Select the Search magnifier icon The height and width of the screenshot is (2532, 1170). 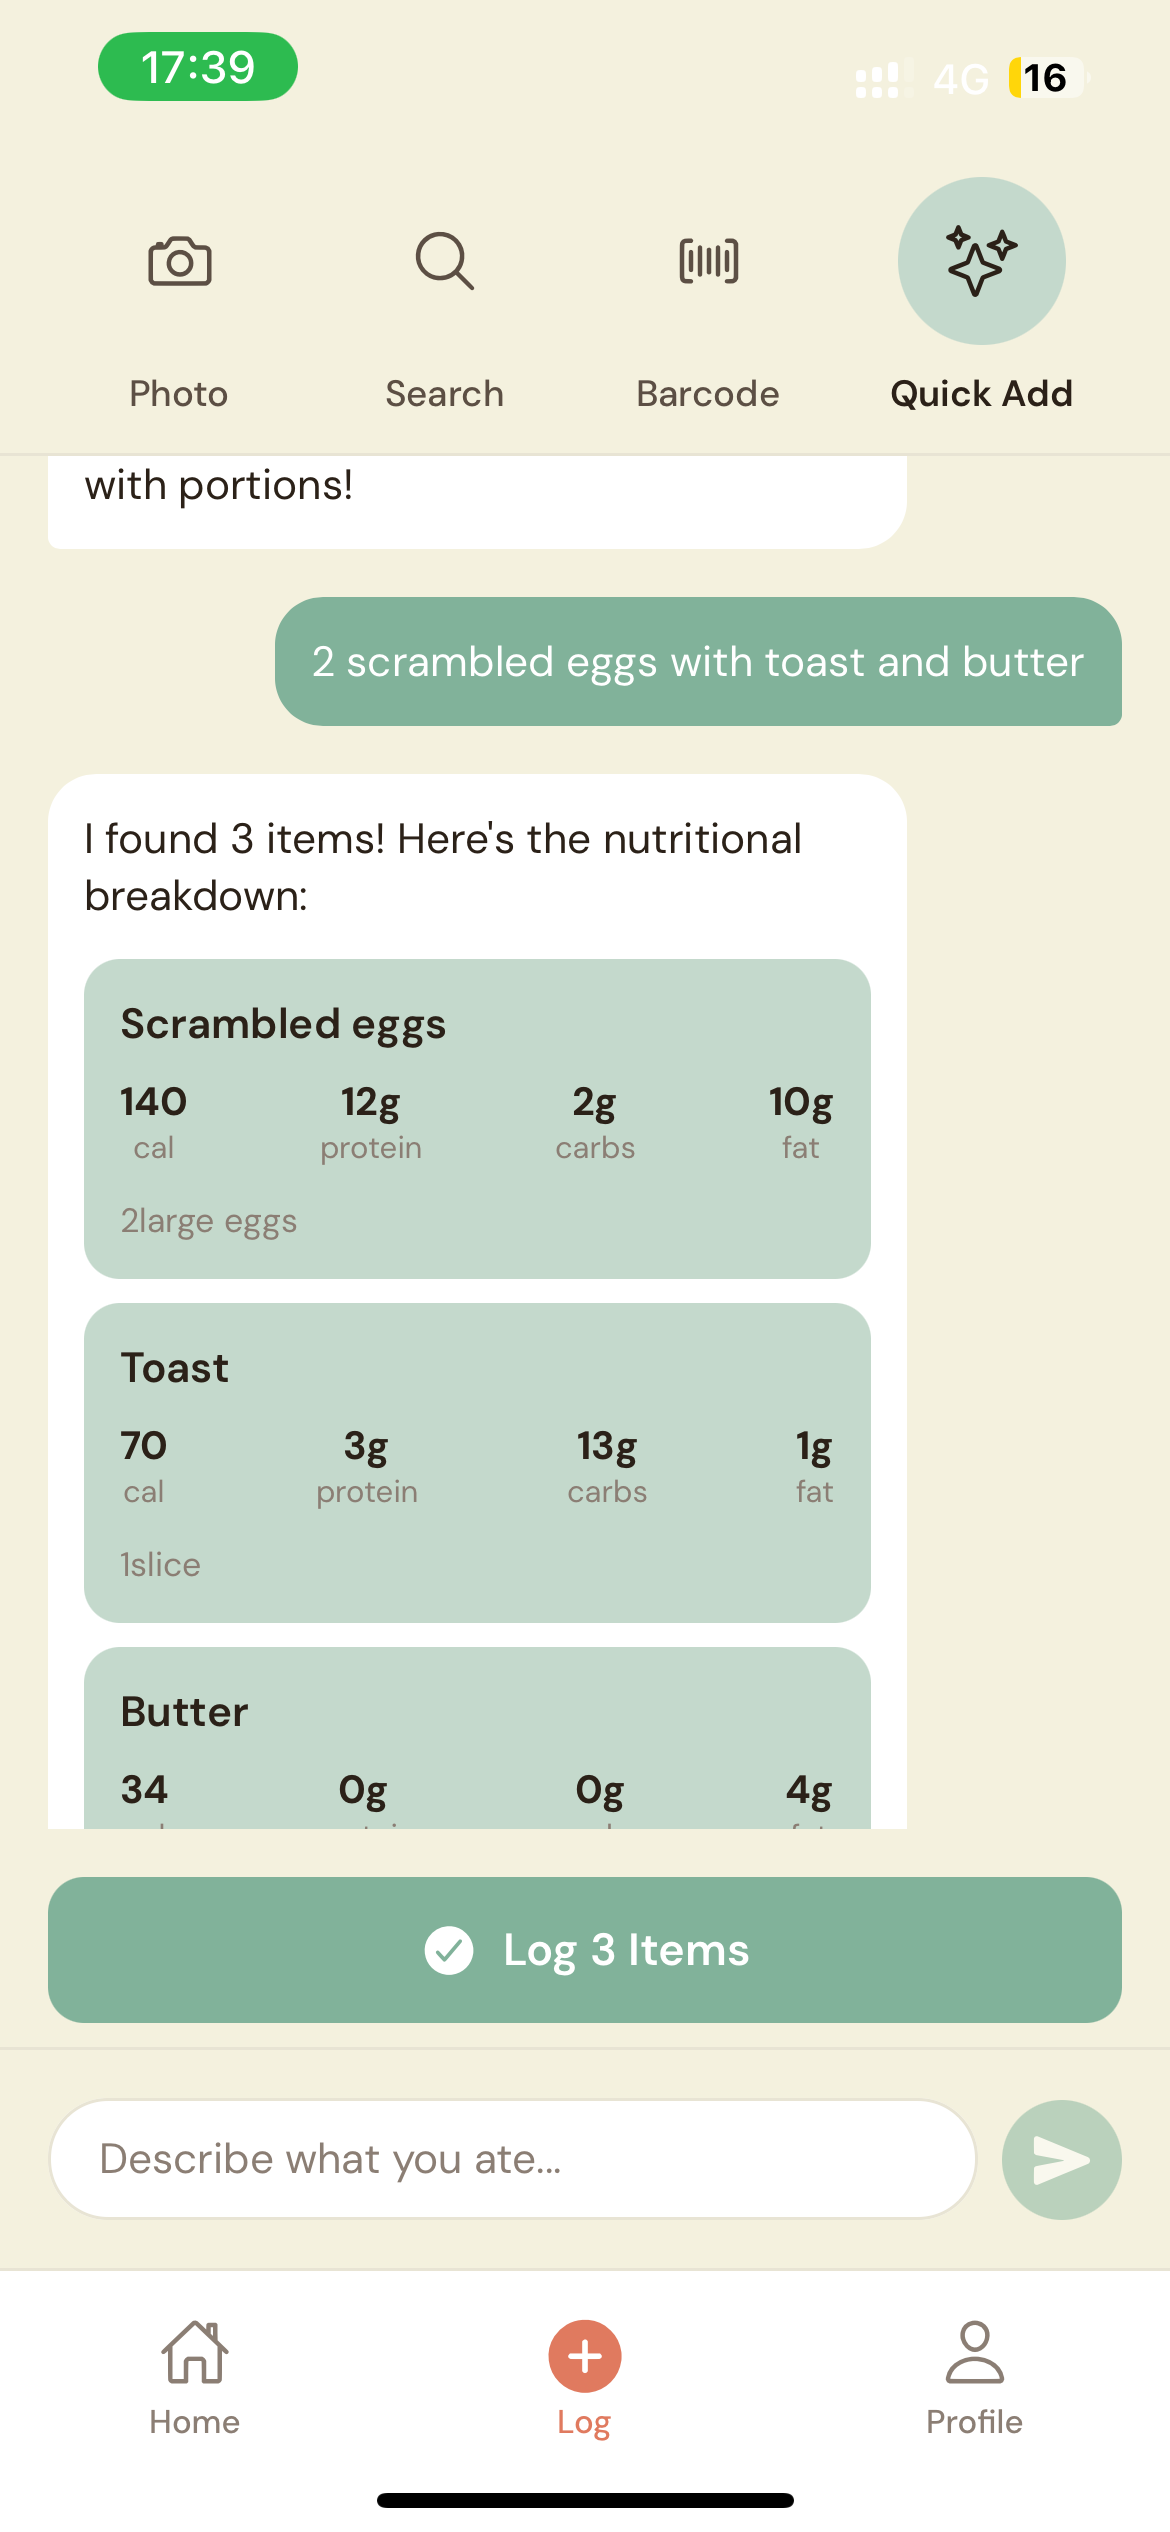click(444, 261)
